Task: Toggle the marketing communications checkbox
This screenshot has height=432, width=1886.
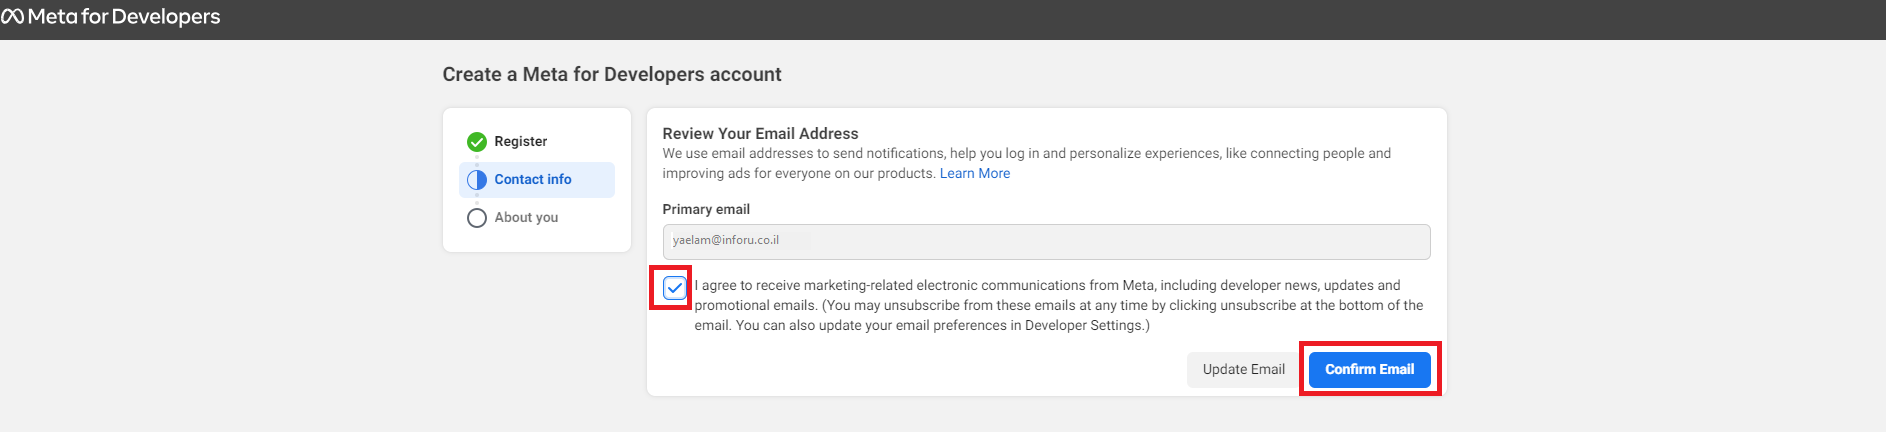Action: [x=675, y=288]
